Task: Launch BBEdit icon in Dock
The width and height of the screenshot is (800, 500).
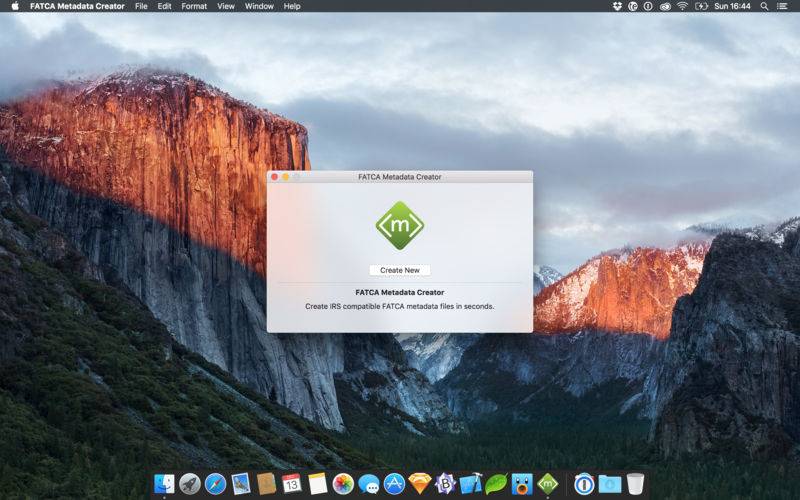Action: pyautogui.click(x=445, y=484)
